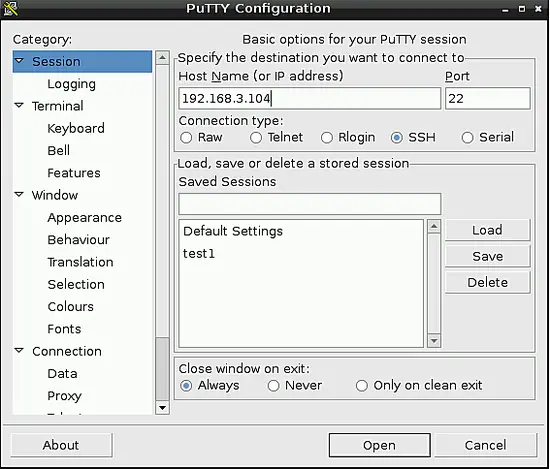Image resolution: width=550 pixels, height=469 pixels.
Task: Open the Keyboard settings category
Action: (76, 128)
